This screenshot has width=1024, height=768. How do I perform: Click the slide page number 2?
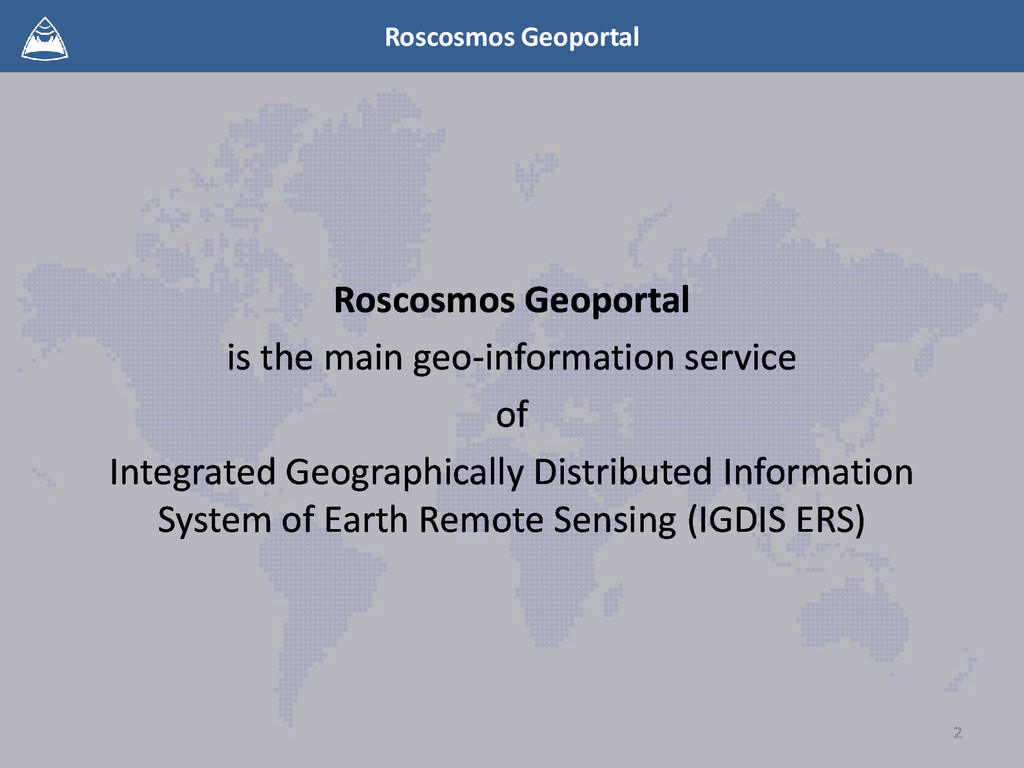957,732
